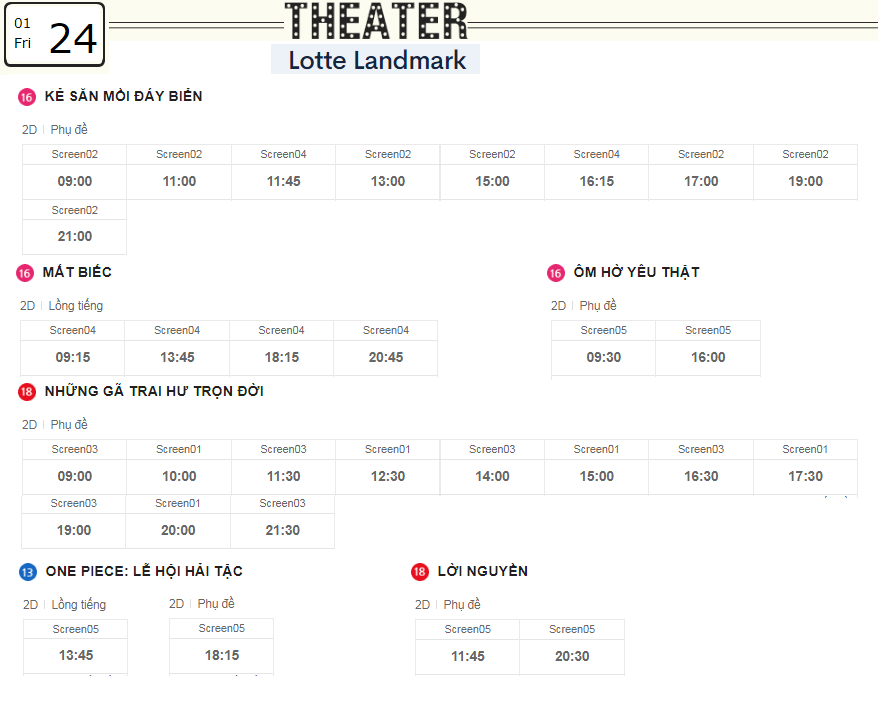Pick the 12:30 Screen01 showtime

[x=387, y=467]
